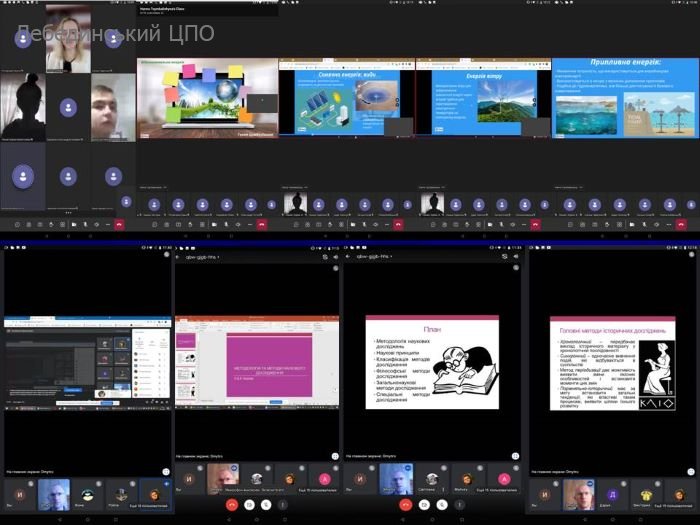Open the three-dot menu under the top-left video grid
Image resolution: width=700 pixels, height=525 pixels.
click(x=67, y=213)
